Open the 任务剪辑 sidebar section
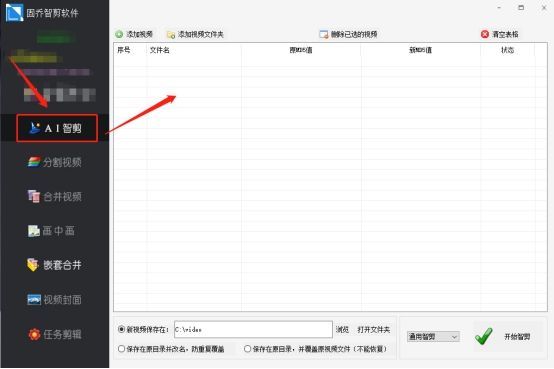The width and height of the screenshot is (554, 369). (x=55, y=334)
